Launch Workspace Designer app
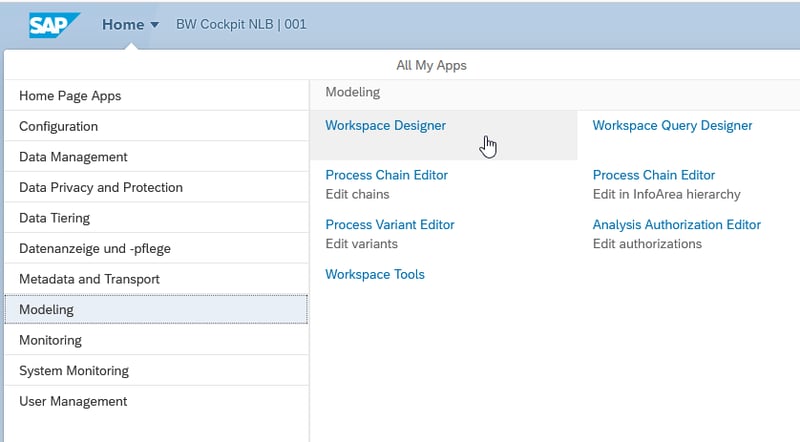This screenshot has height=442, width=800. coord(385,126)
